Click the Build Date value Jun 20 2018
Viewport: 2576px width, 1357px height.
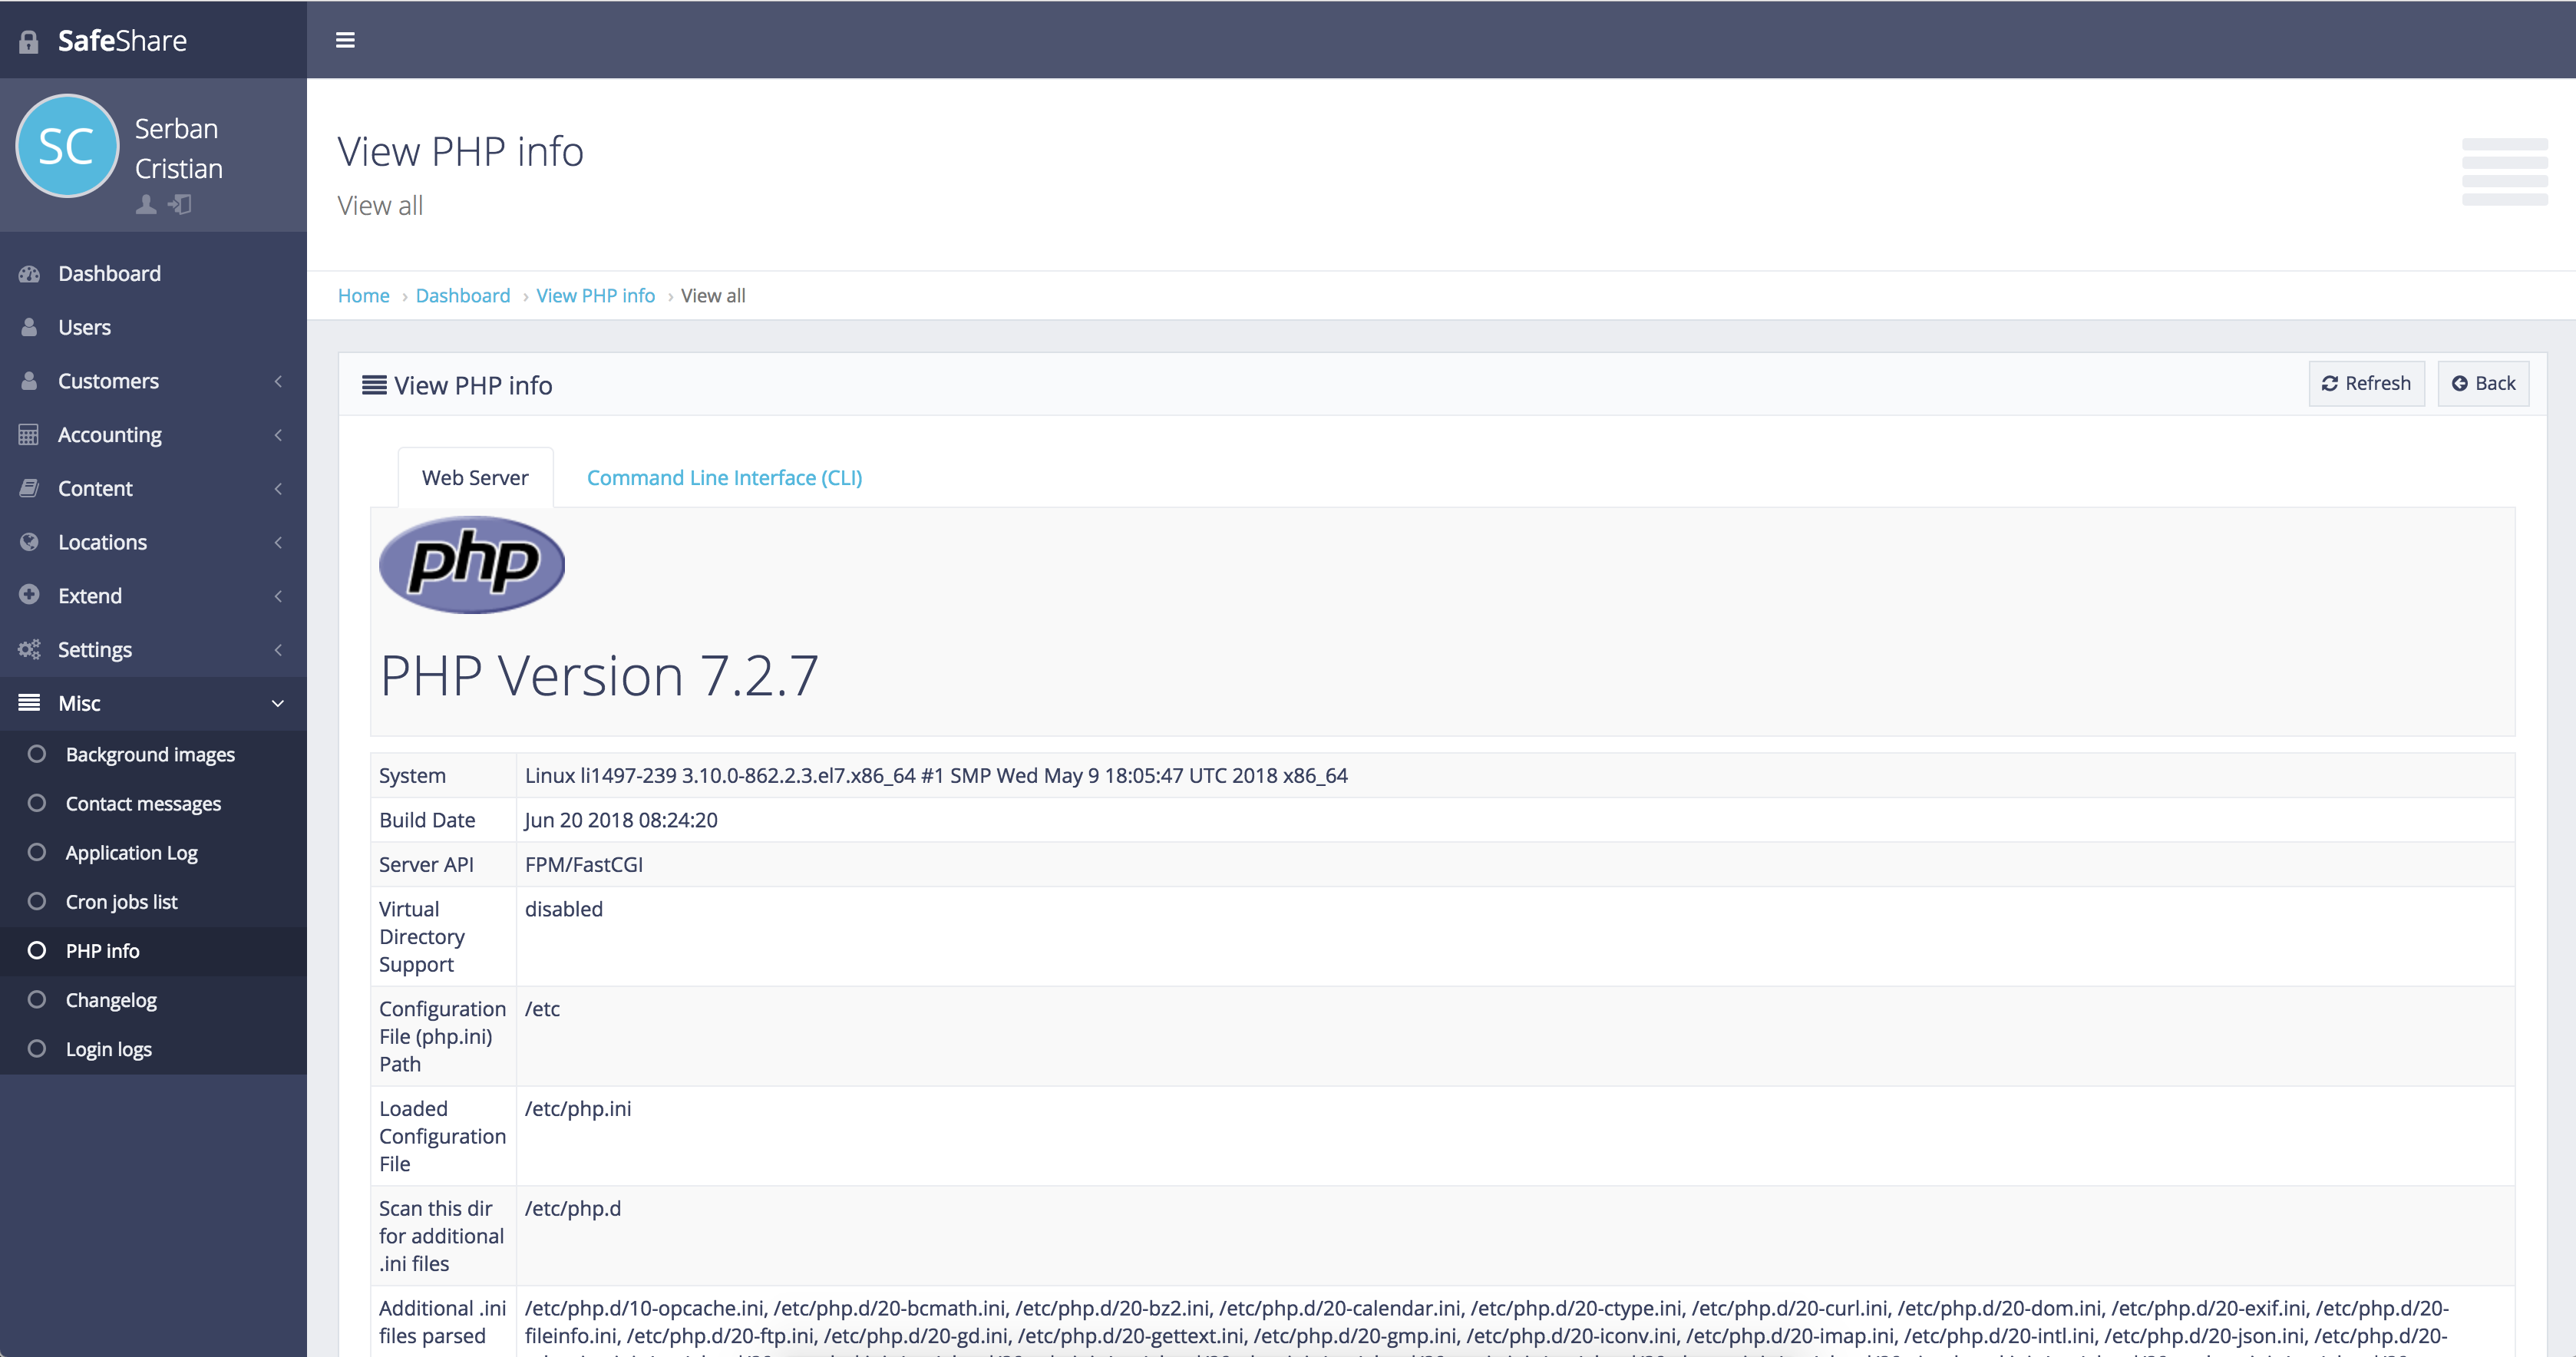click(621, 821)
